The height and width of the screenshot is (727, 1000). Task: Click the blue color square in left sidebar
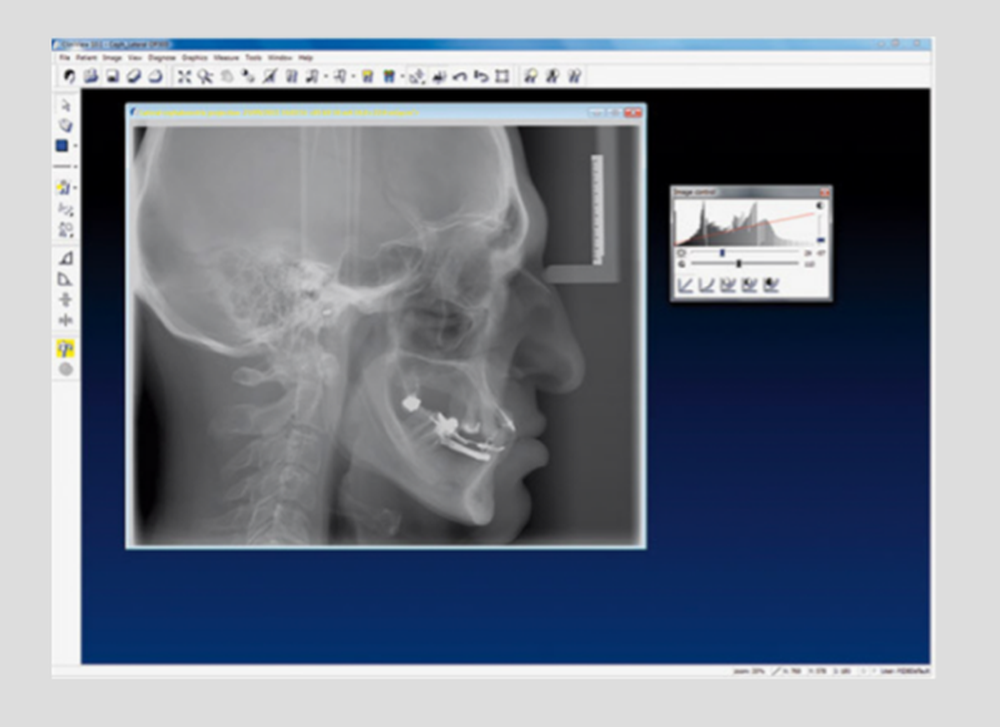pos(62,146)
